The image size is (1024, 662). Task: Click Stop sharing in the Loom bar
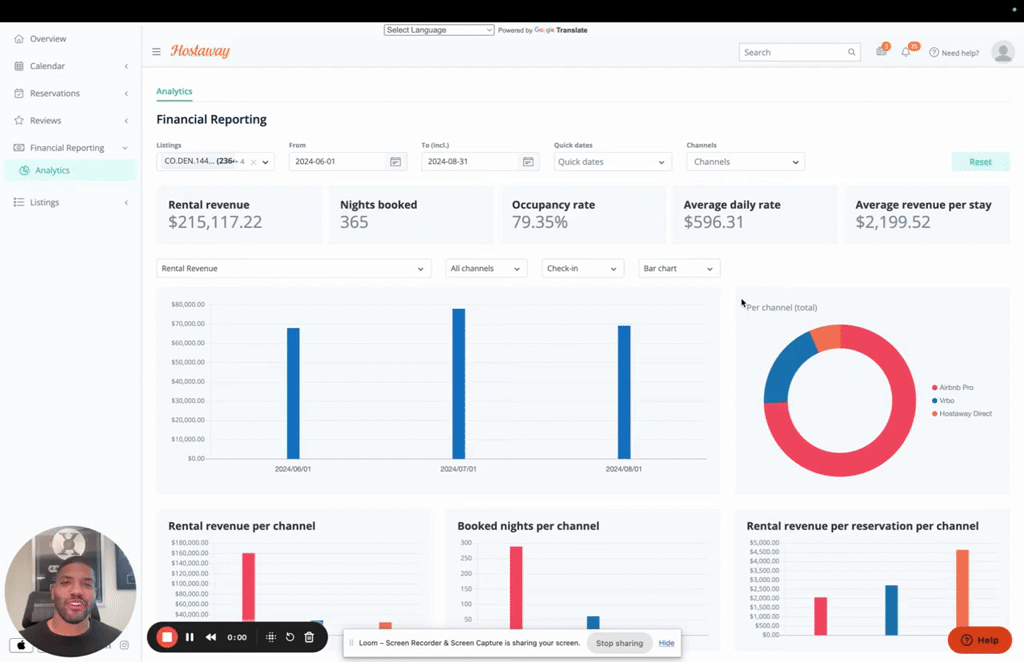tap(619, 643)
